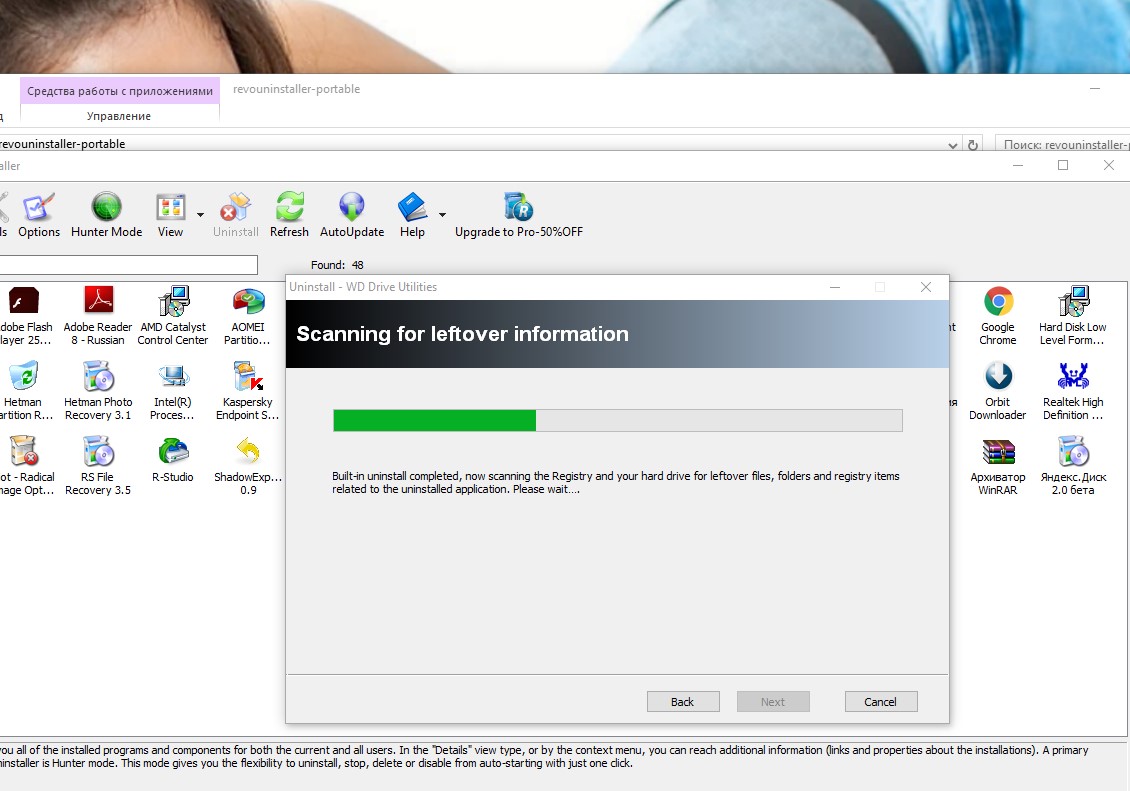This screenshot has height=791, width=1130.
Task: Select Hetman Photo Recovery 3.1
Action: 98,390
